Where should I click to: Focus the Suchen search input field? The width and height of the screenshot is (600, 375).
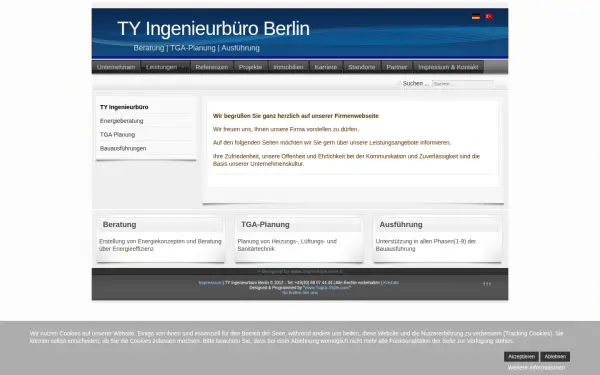point(463,84)
